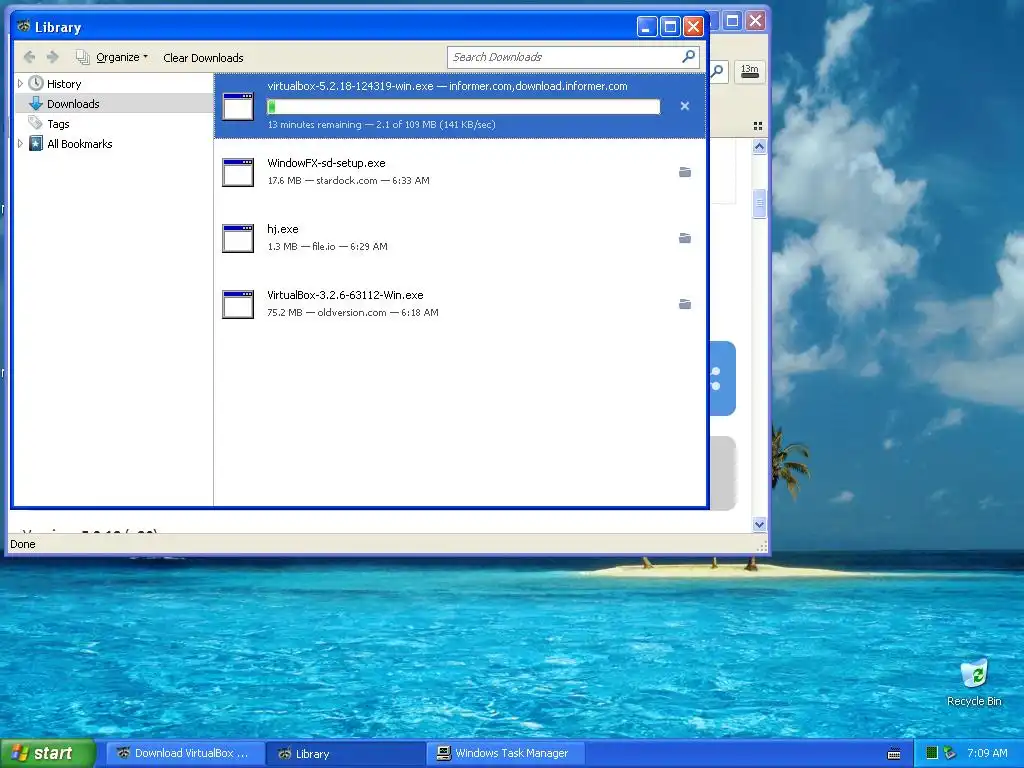Screen dimensions: 1024x768
Task: Click the network tray icon
Action: (x=950, y=753)
